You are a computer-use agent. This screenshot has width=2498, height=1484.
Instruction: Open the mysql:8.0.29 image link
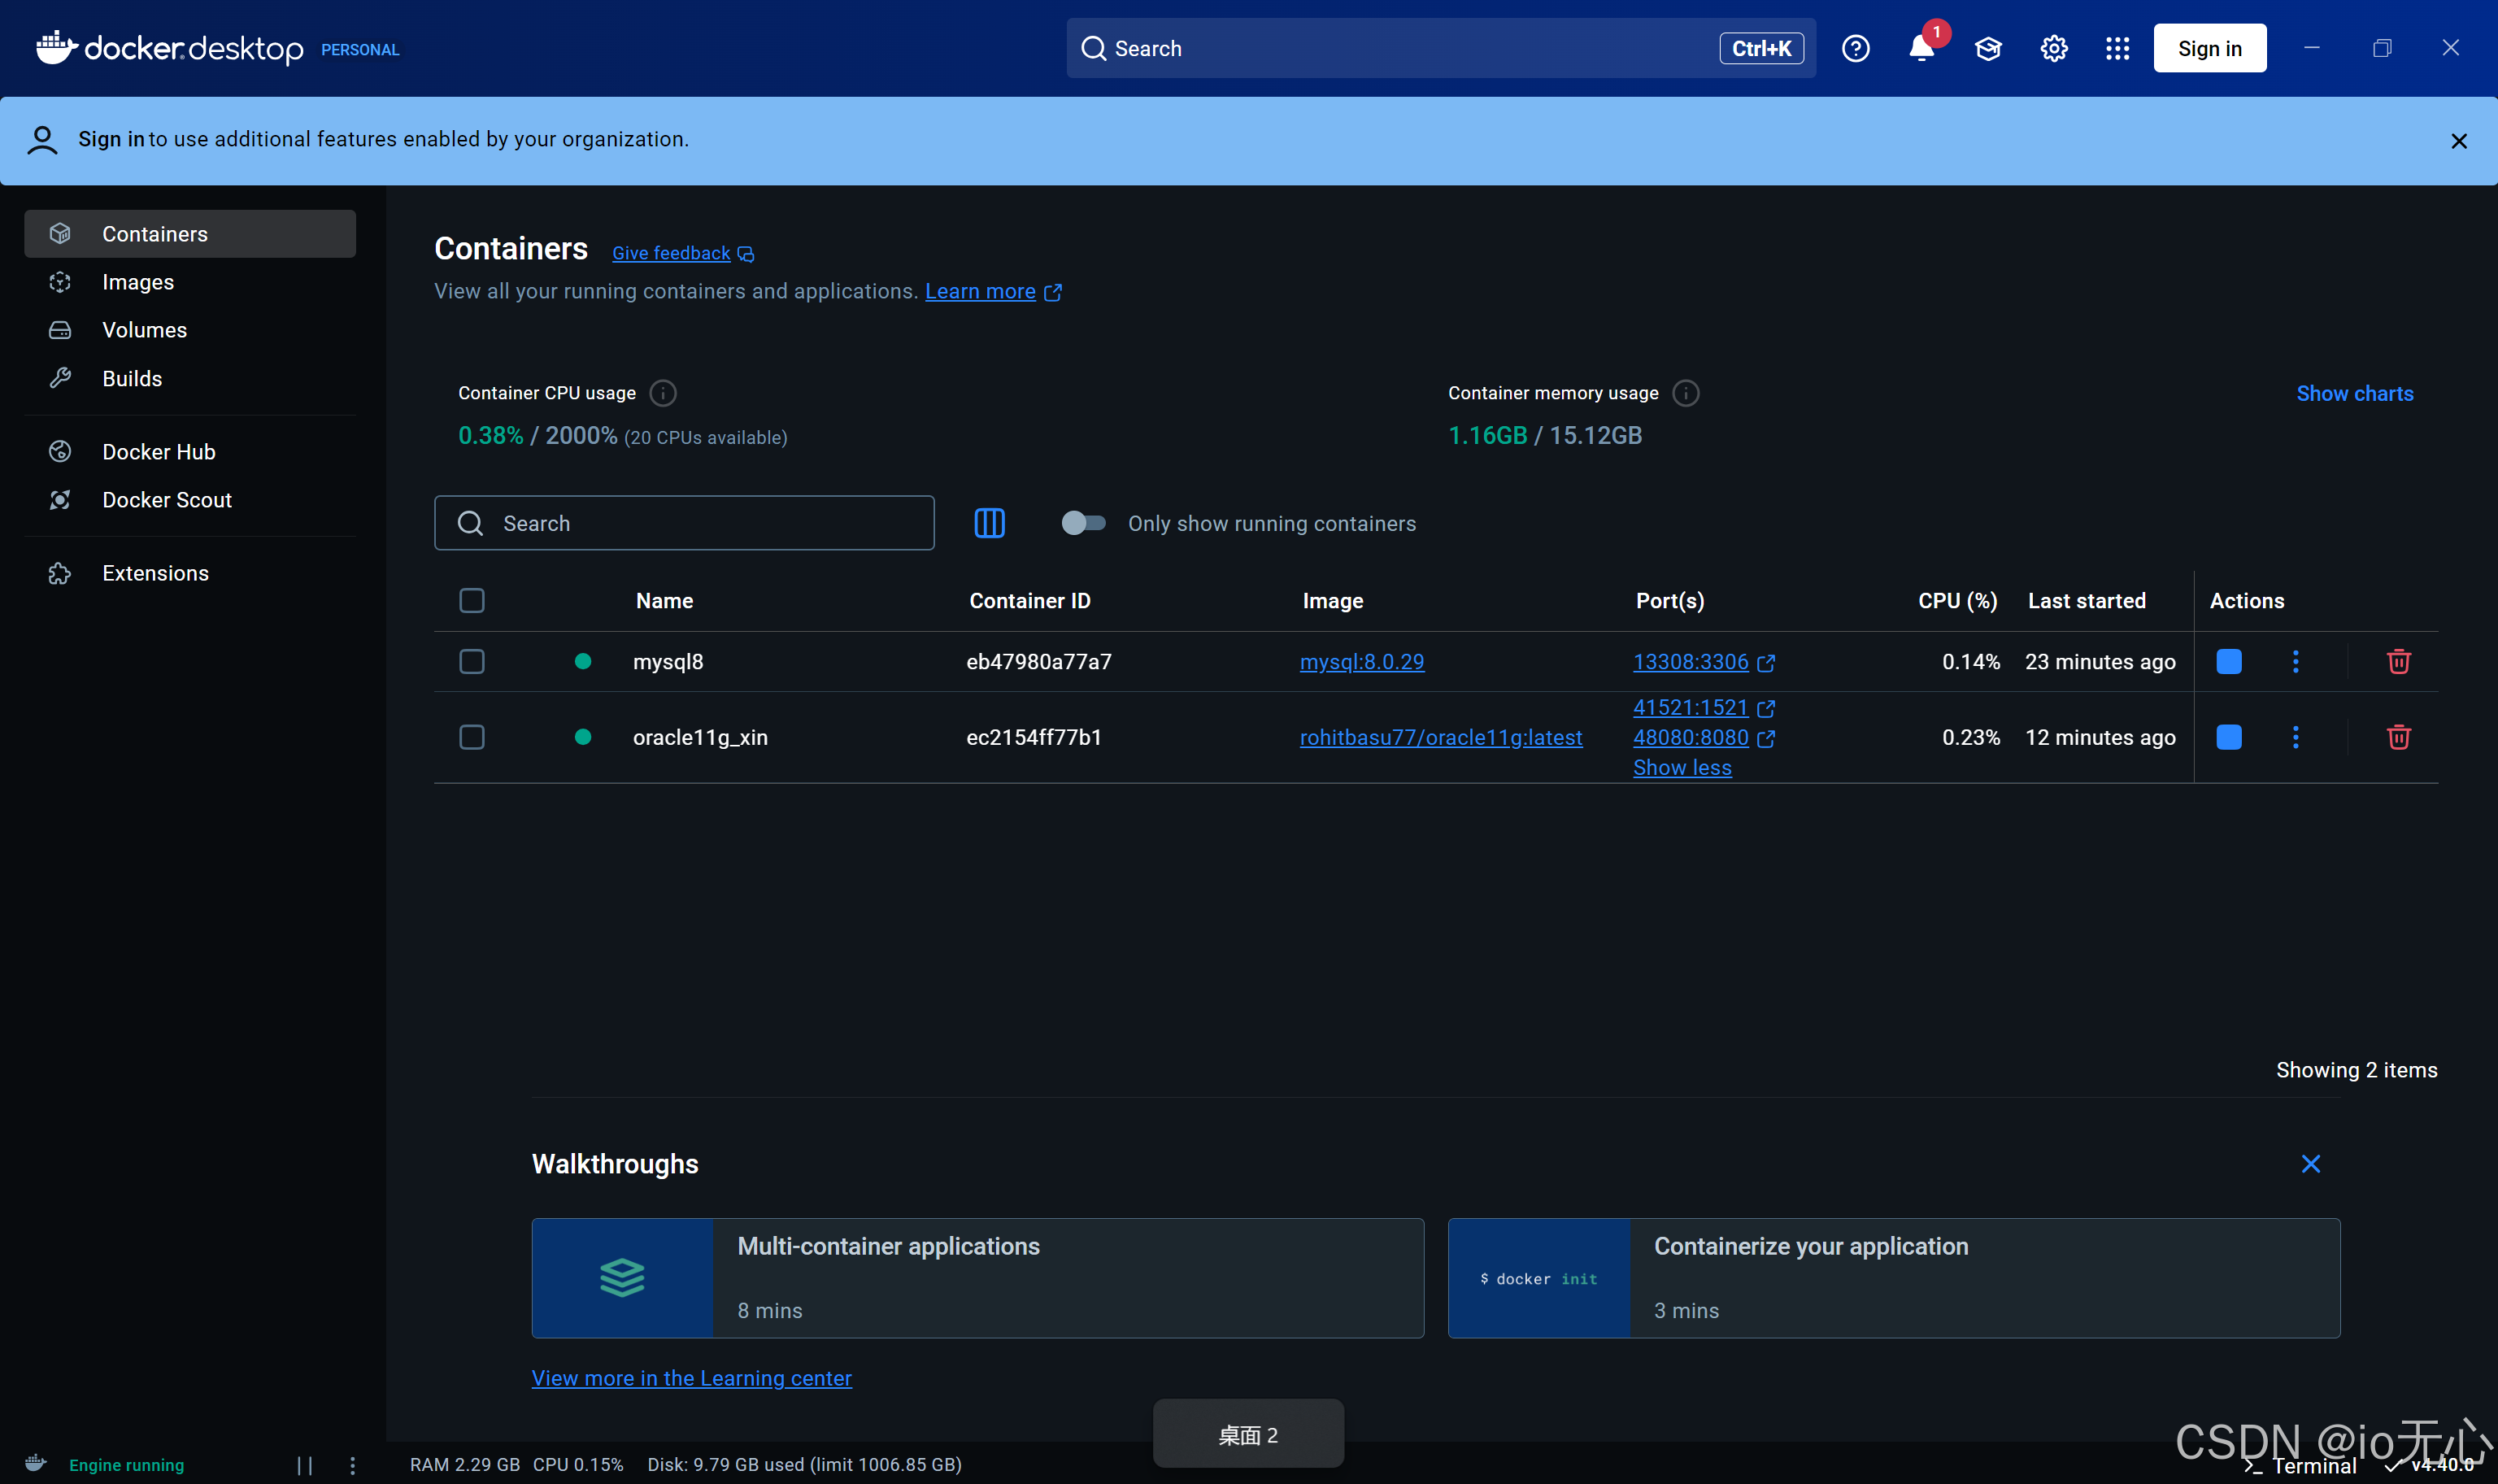(x=1361, y=661)
